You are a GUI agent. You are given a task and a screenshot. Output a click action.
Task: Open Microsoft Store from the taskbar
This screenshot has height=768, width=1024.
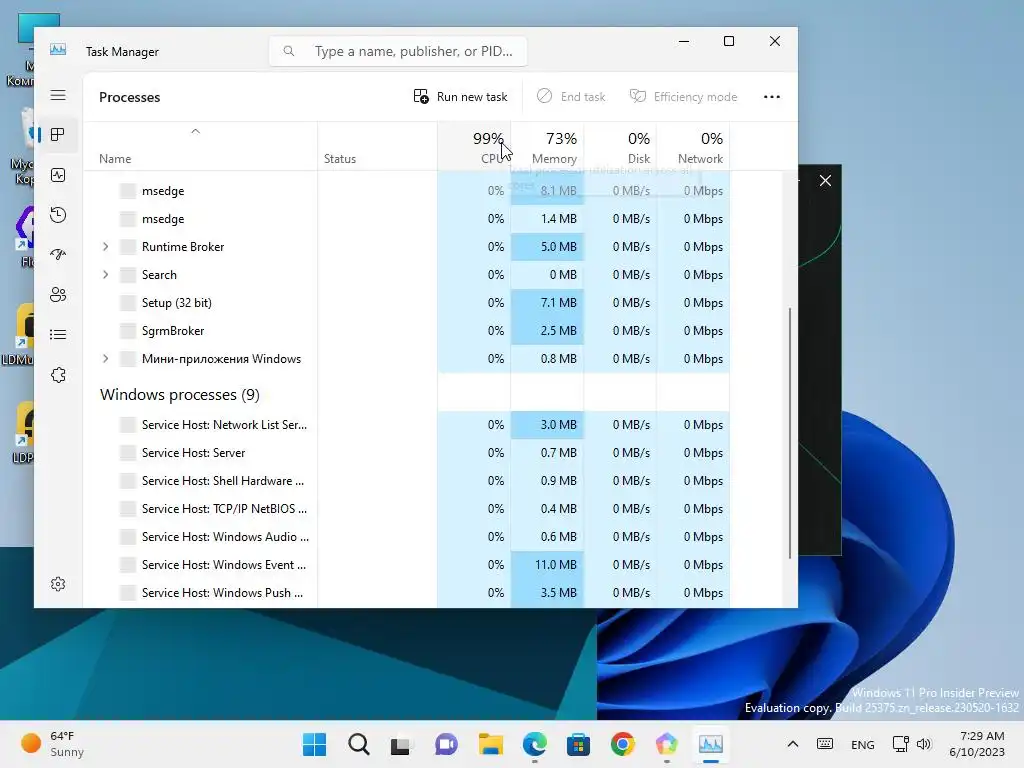(x=579, y=744)
